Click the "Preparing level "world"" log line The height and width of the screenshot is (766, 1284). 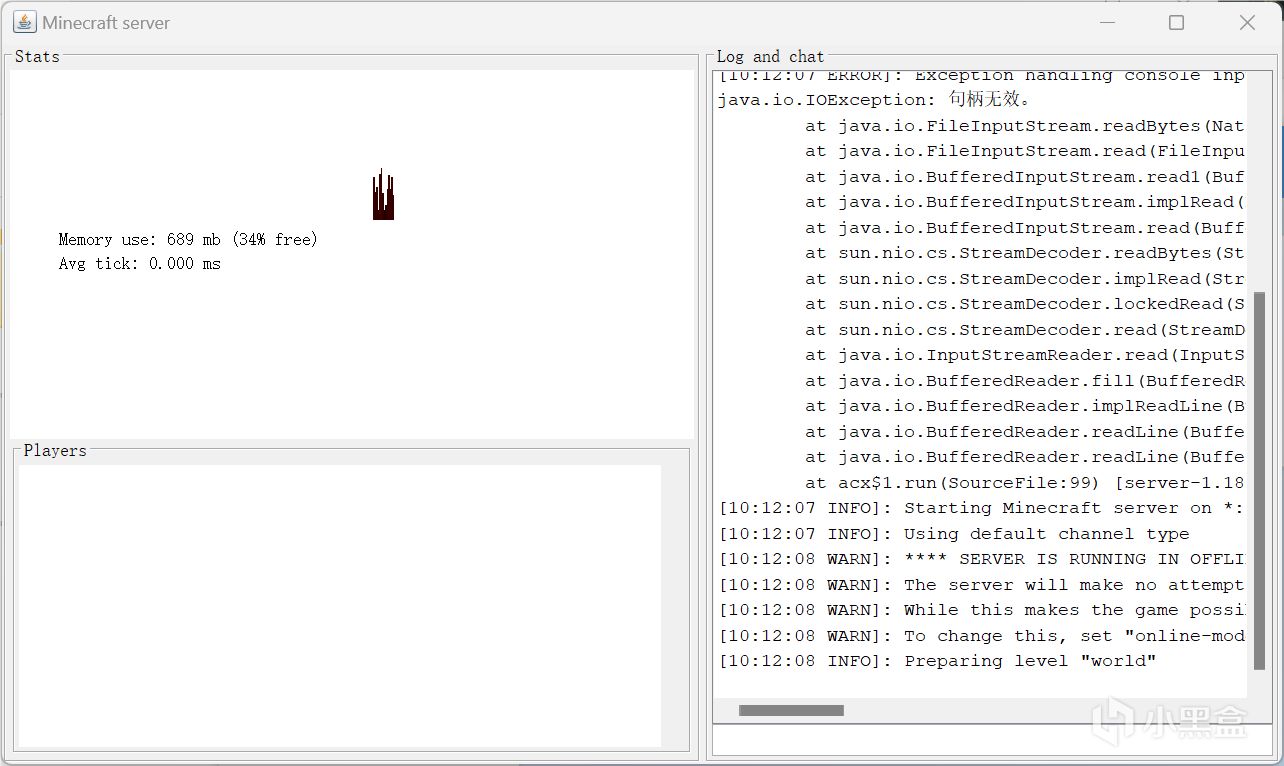[938, 661]
